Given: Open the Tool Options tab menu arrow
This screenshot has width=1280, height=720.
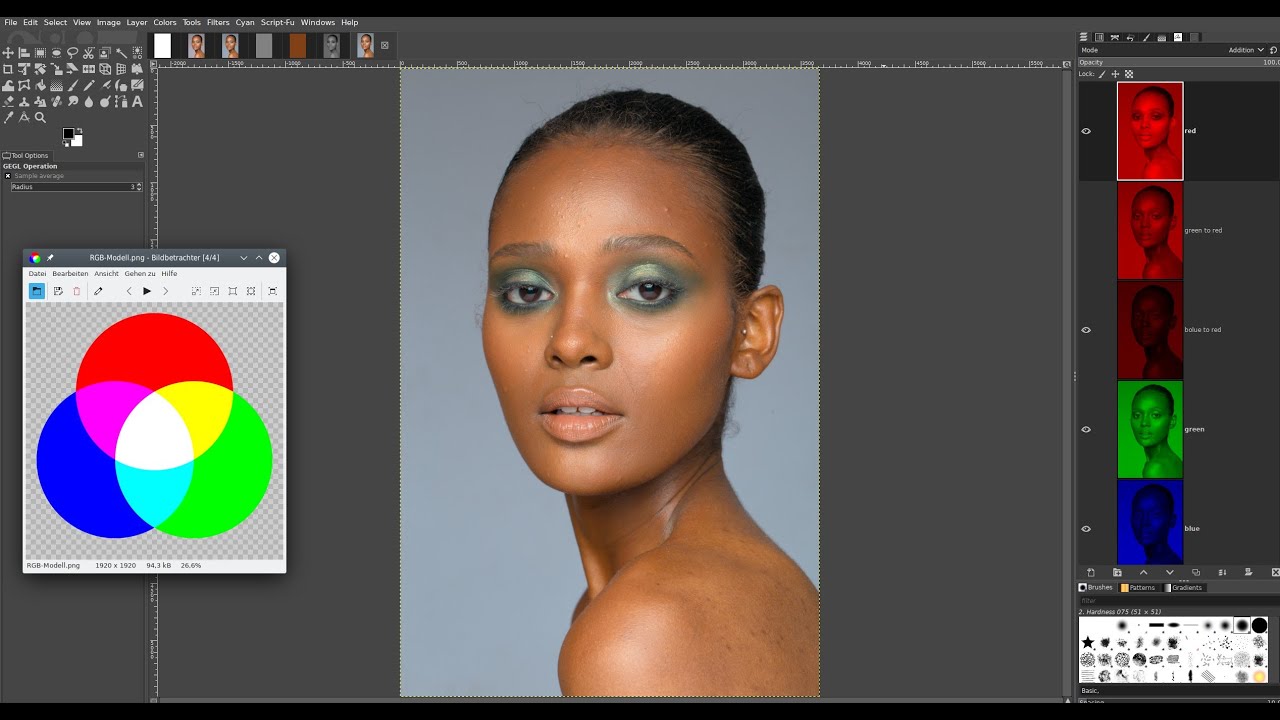Looking at the screenshot, I should coord(141,155).
